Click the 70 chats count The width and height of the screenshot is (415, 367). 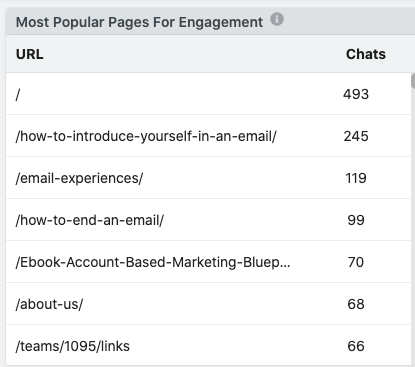click(x=356, y=262)
